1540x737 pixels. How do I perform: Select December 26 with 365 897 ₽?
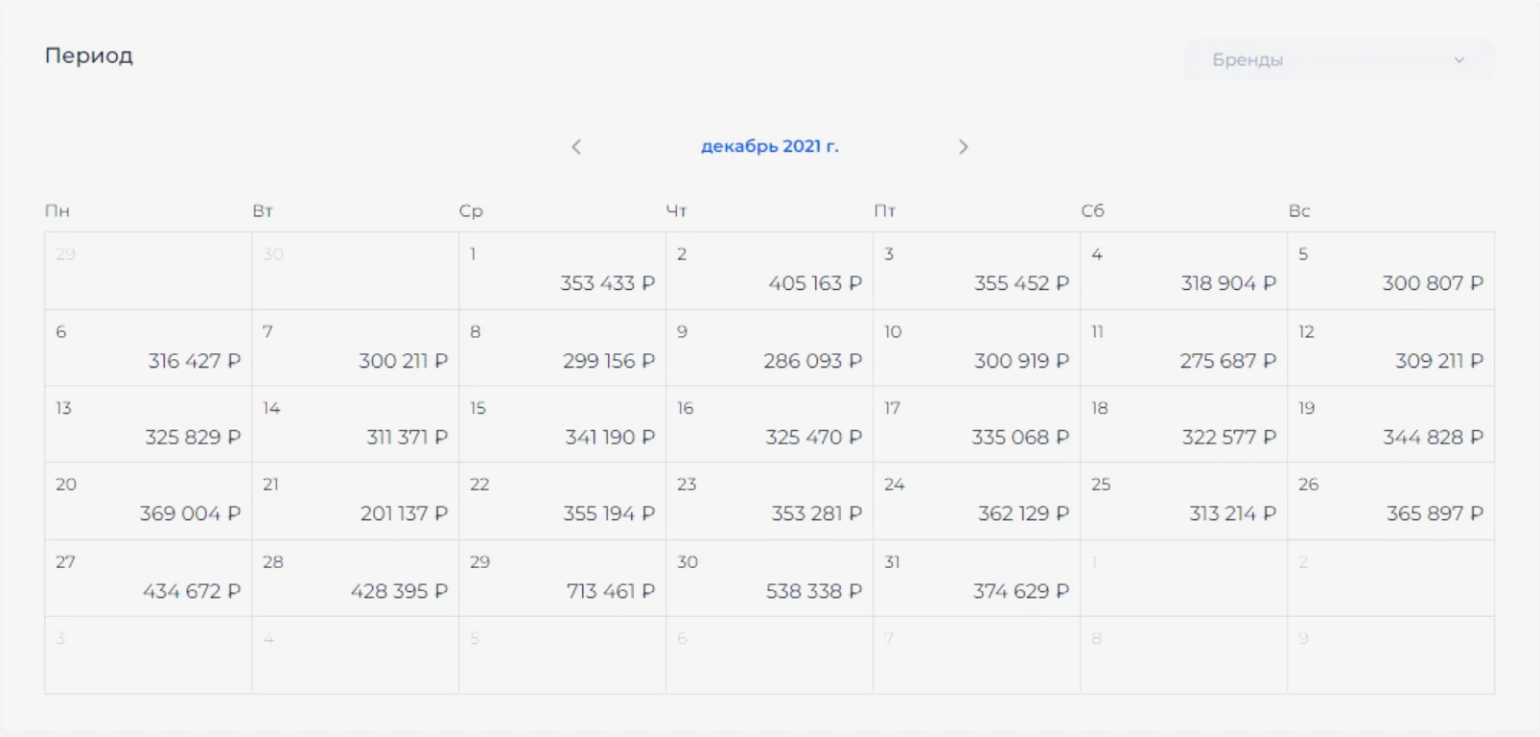click(1391, 501)
